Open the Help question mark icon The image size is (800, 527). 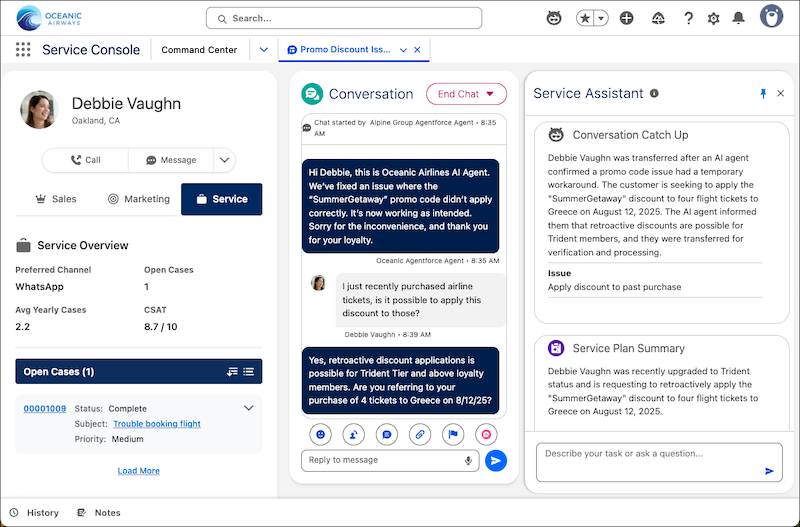(x=688, y=18)
